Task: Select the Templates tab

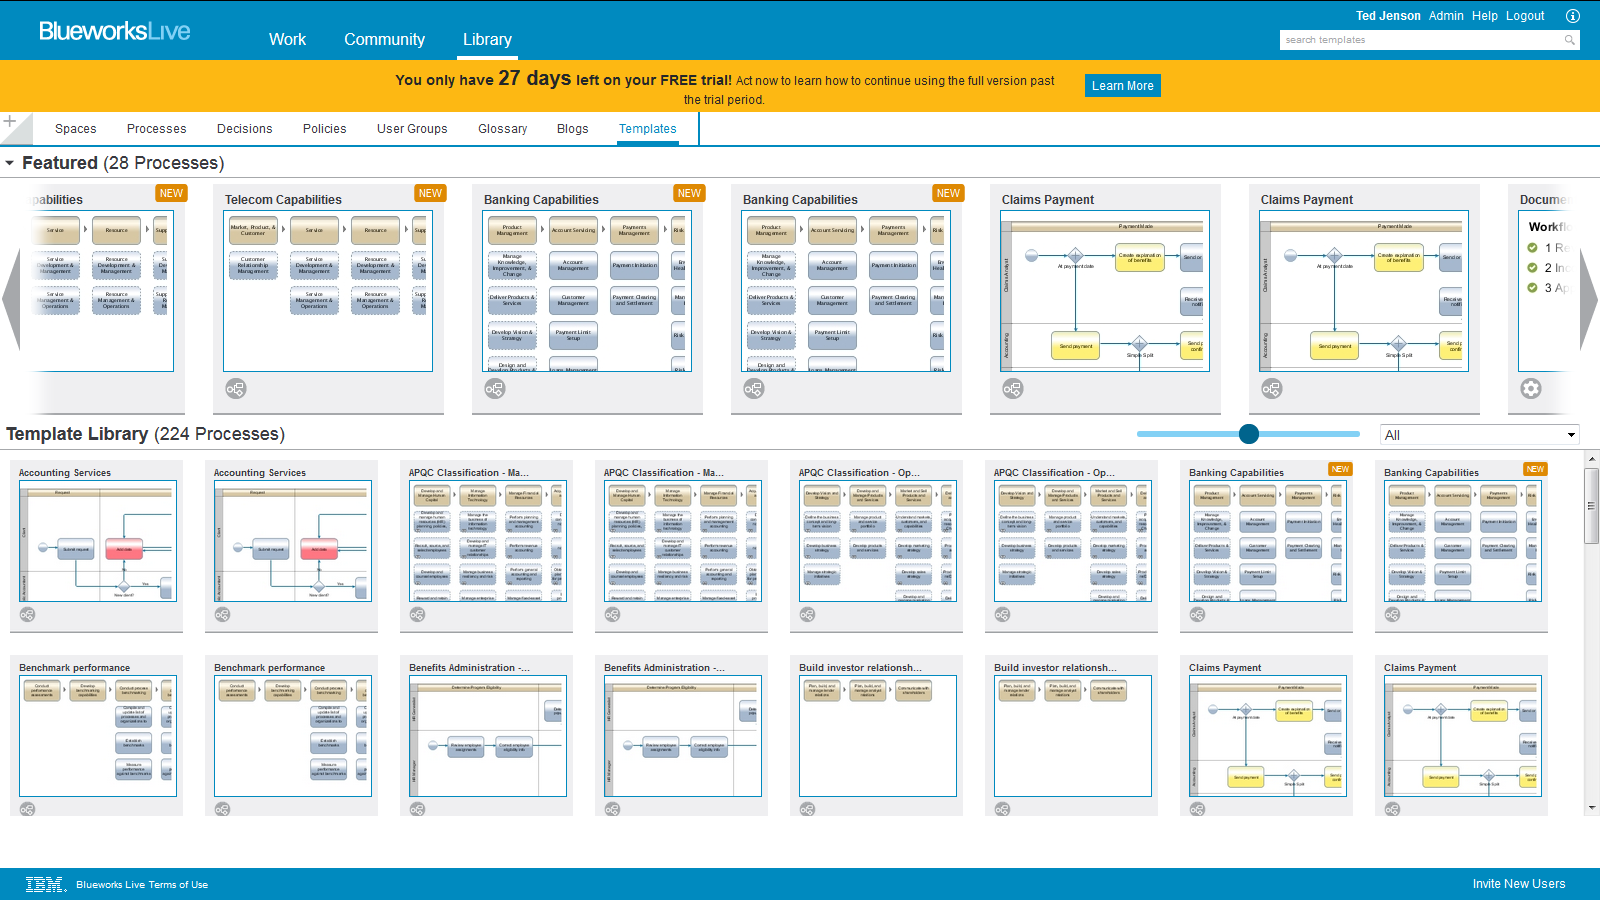Action: (648, 129)
